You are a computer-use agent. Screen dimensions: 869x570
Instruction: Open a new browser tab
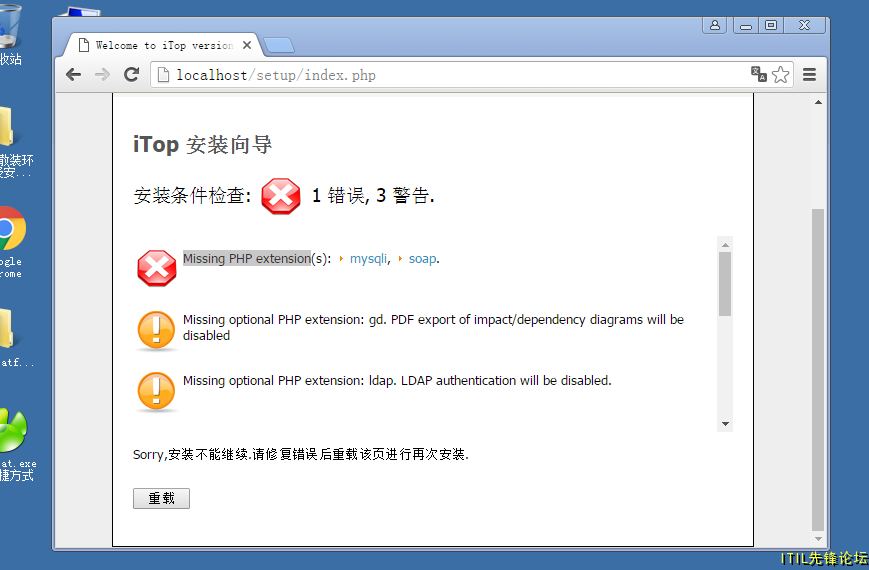279,45
